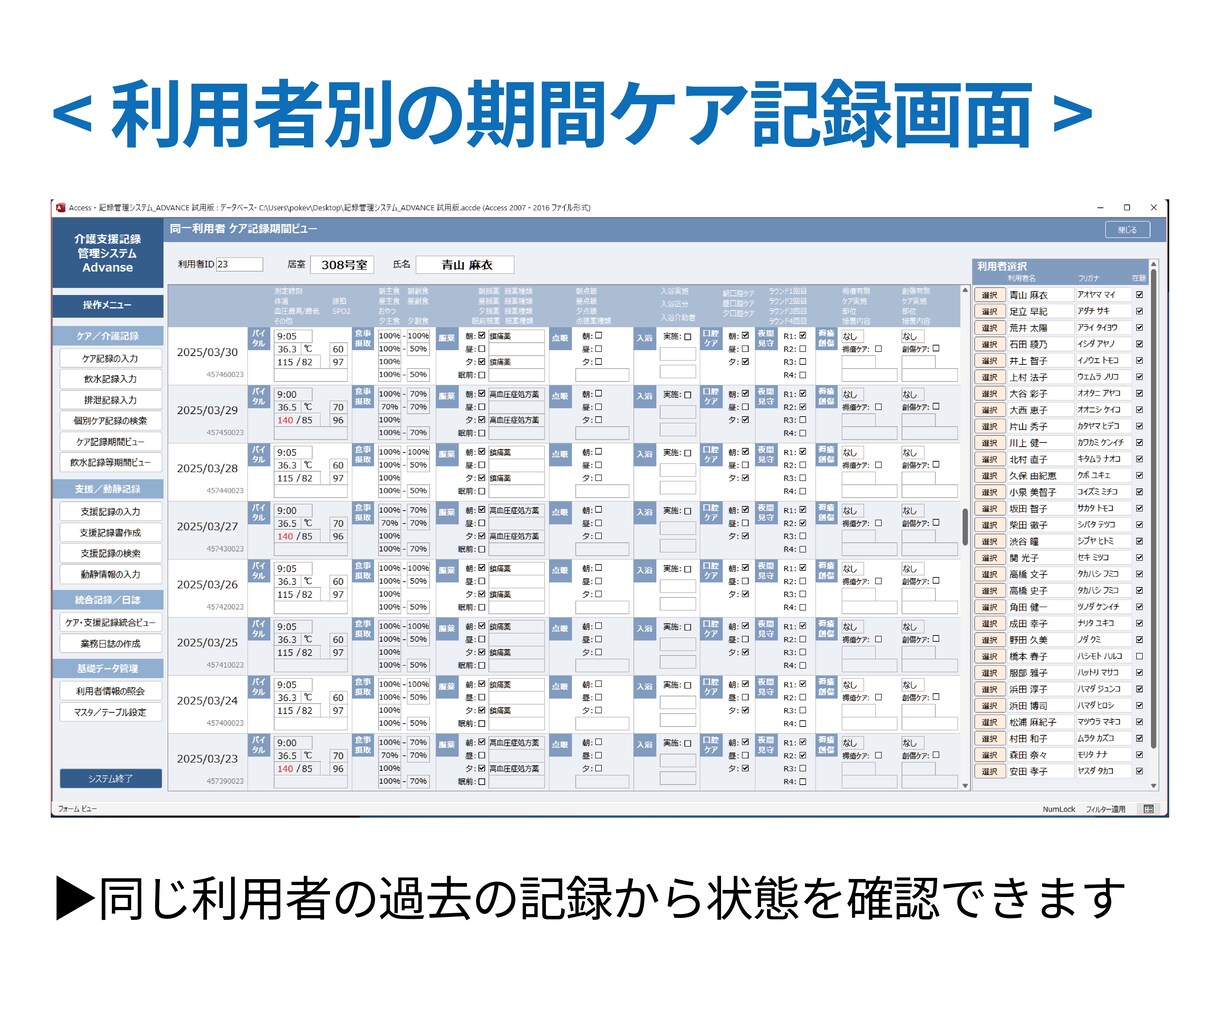The width and height of the screenshot is (1220, 1017).
Task: Toggle 在籍 checkbox for 青山 麻衣
Action: pyautogui.click(x=1139, y=295)
